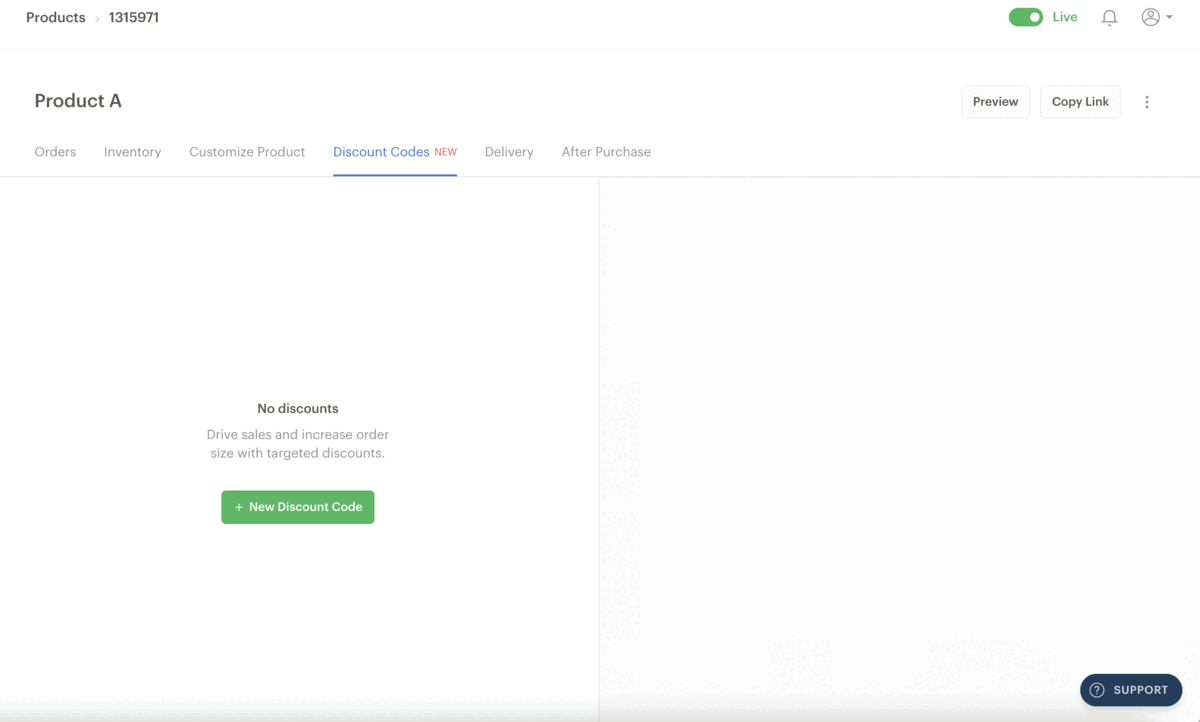Image resolution: width=1200 pixels, height=722 pixels.
Task: Click the Copy Link button
Action: click(x=1080, y=102)
